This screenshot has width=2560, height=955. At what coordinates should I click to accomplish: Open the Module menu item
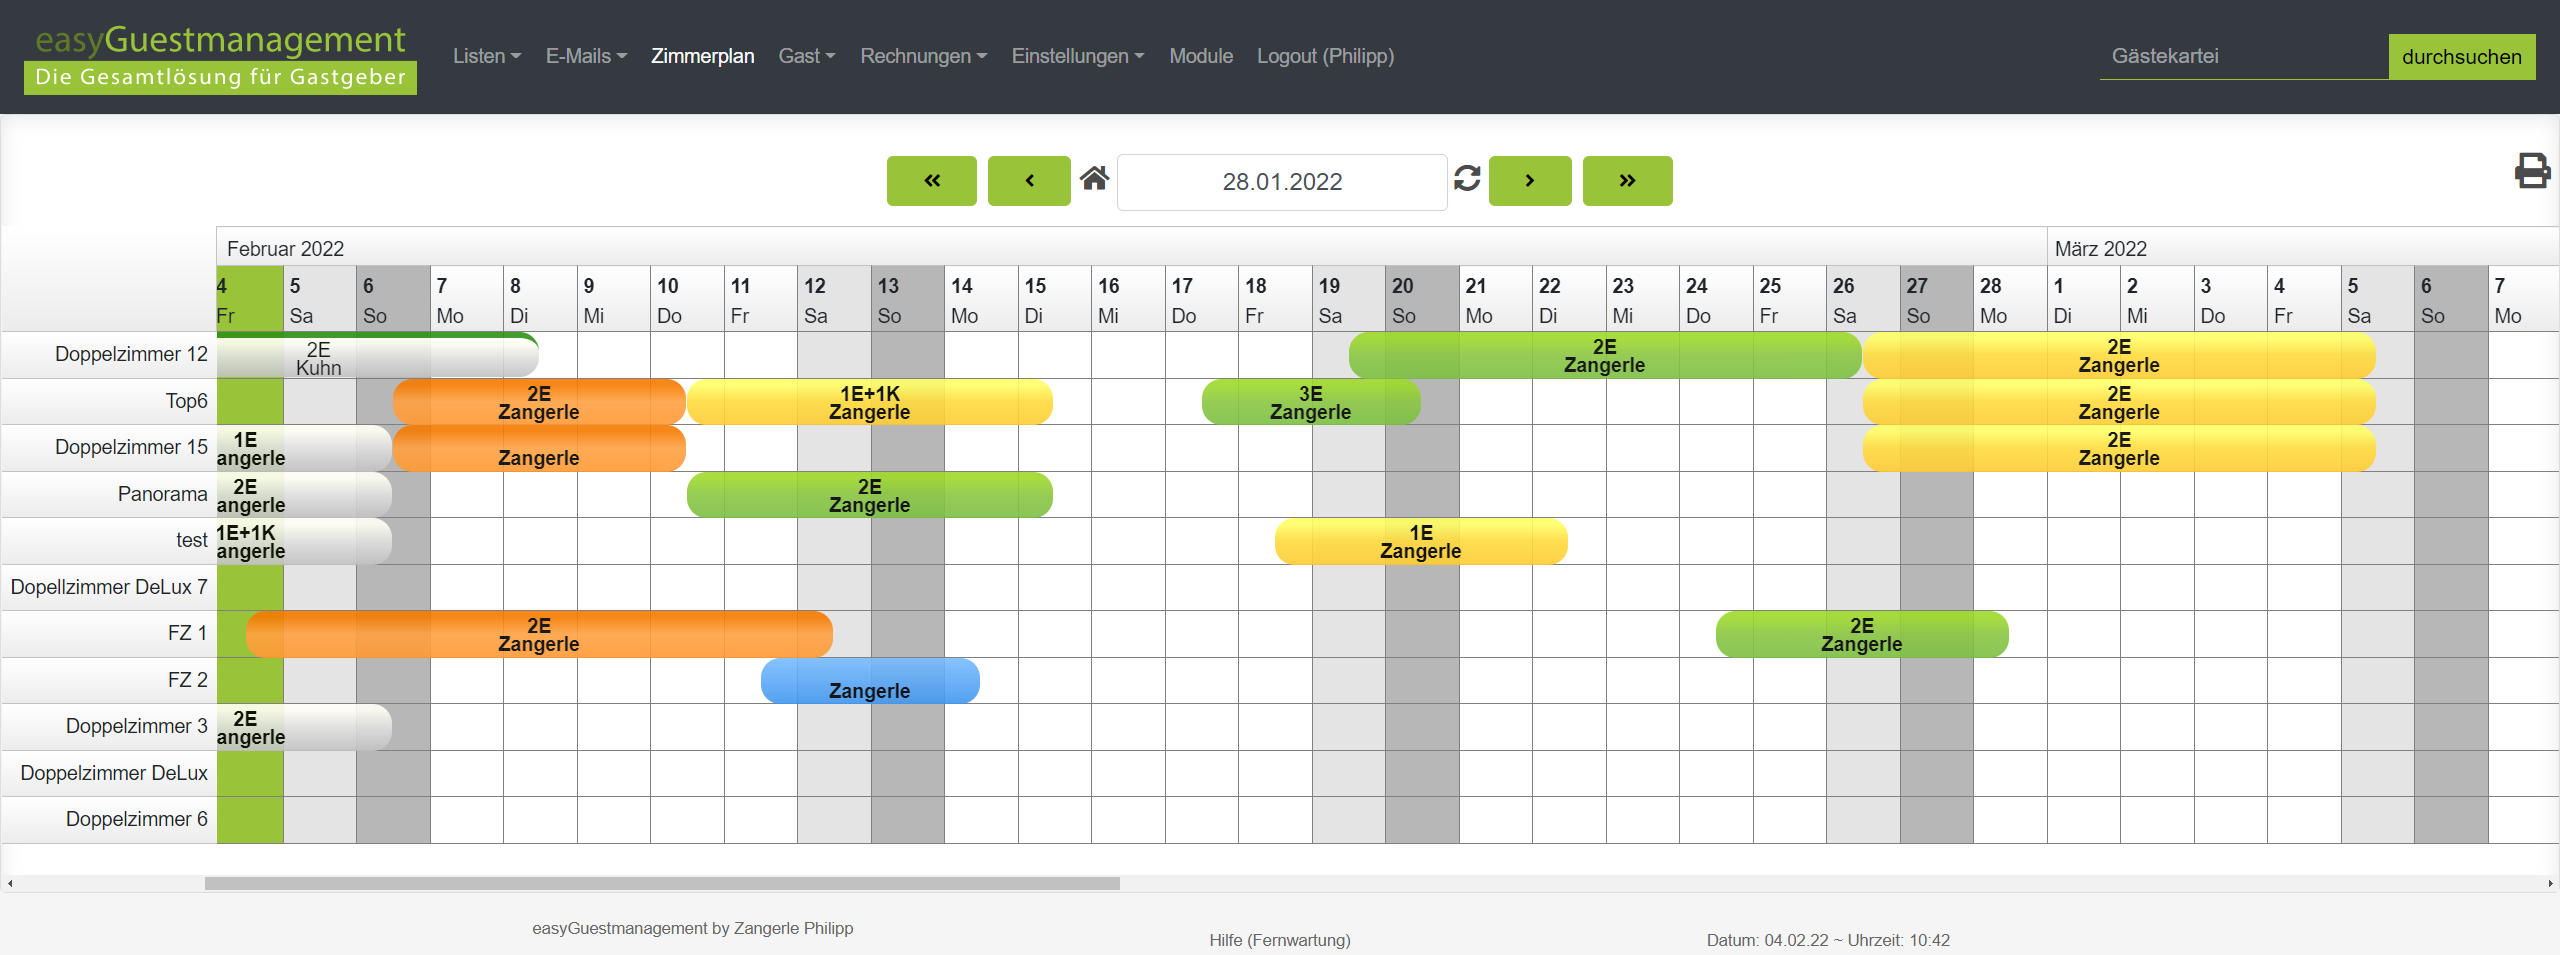[1200, 57]
